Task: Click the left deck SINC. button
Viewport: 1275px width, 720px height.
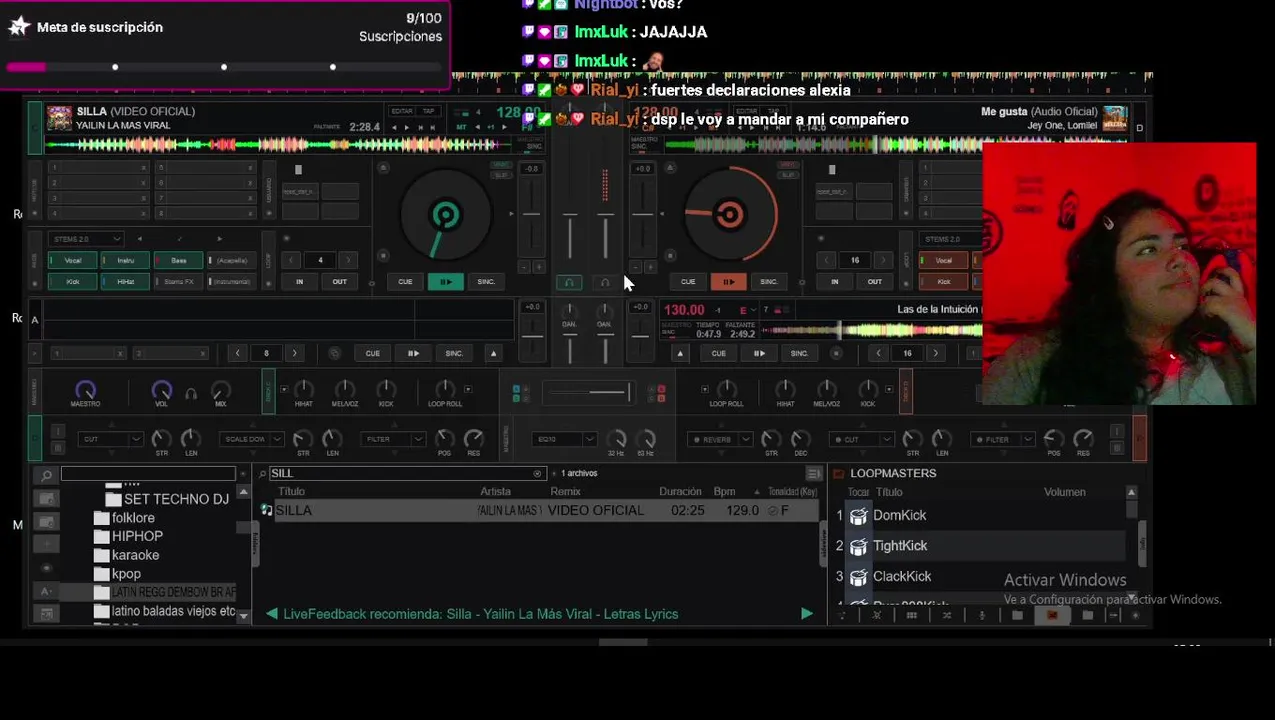Action: point(486,282)
